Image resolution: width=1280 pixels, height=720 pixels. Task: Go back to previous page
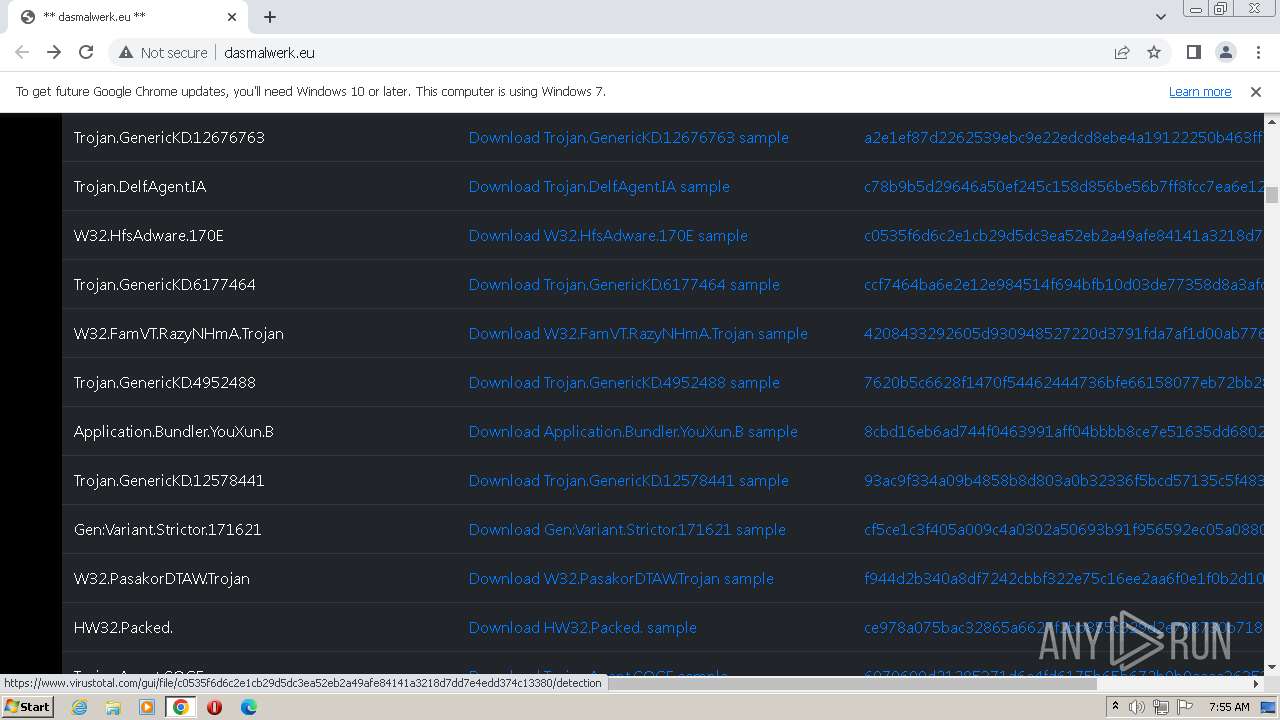click(22, 52)
